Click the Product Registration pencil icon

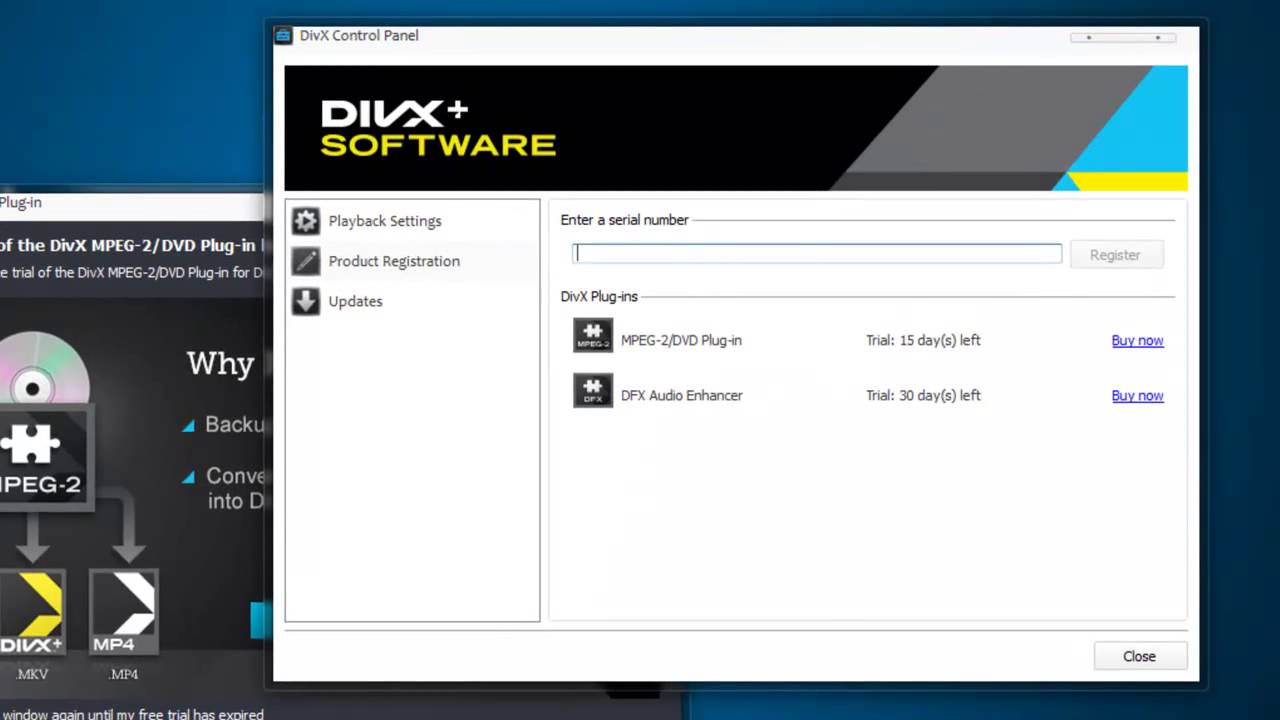click(306, 261)
